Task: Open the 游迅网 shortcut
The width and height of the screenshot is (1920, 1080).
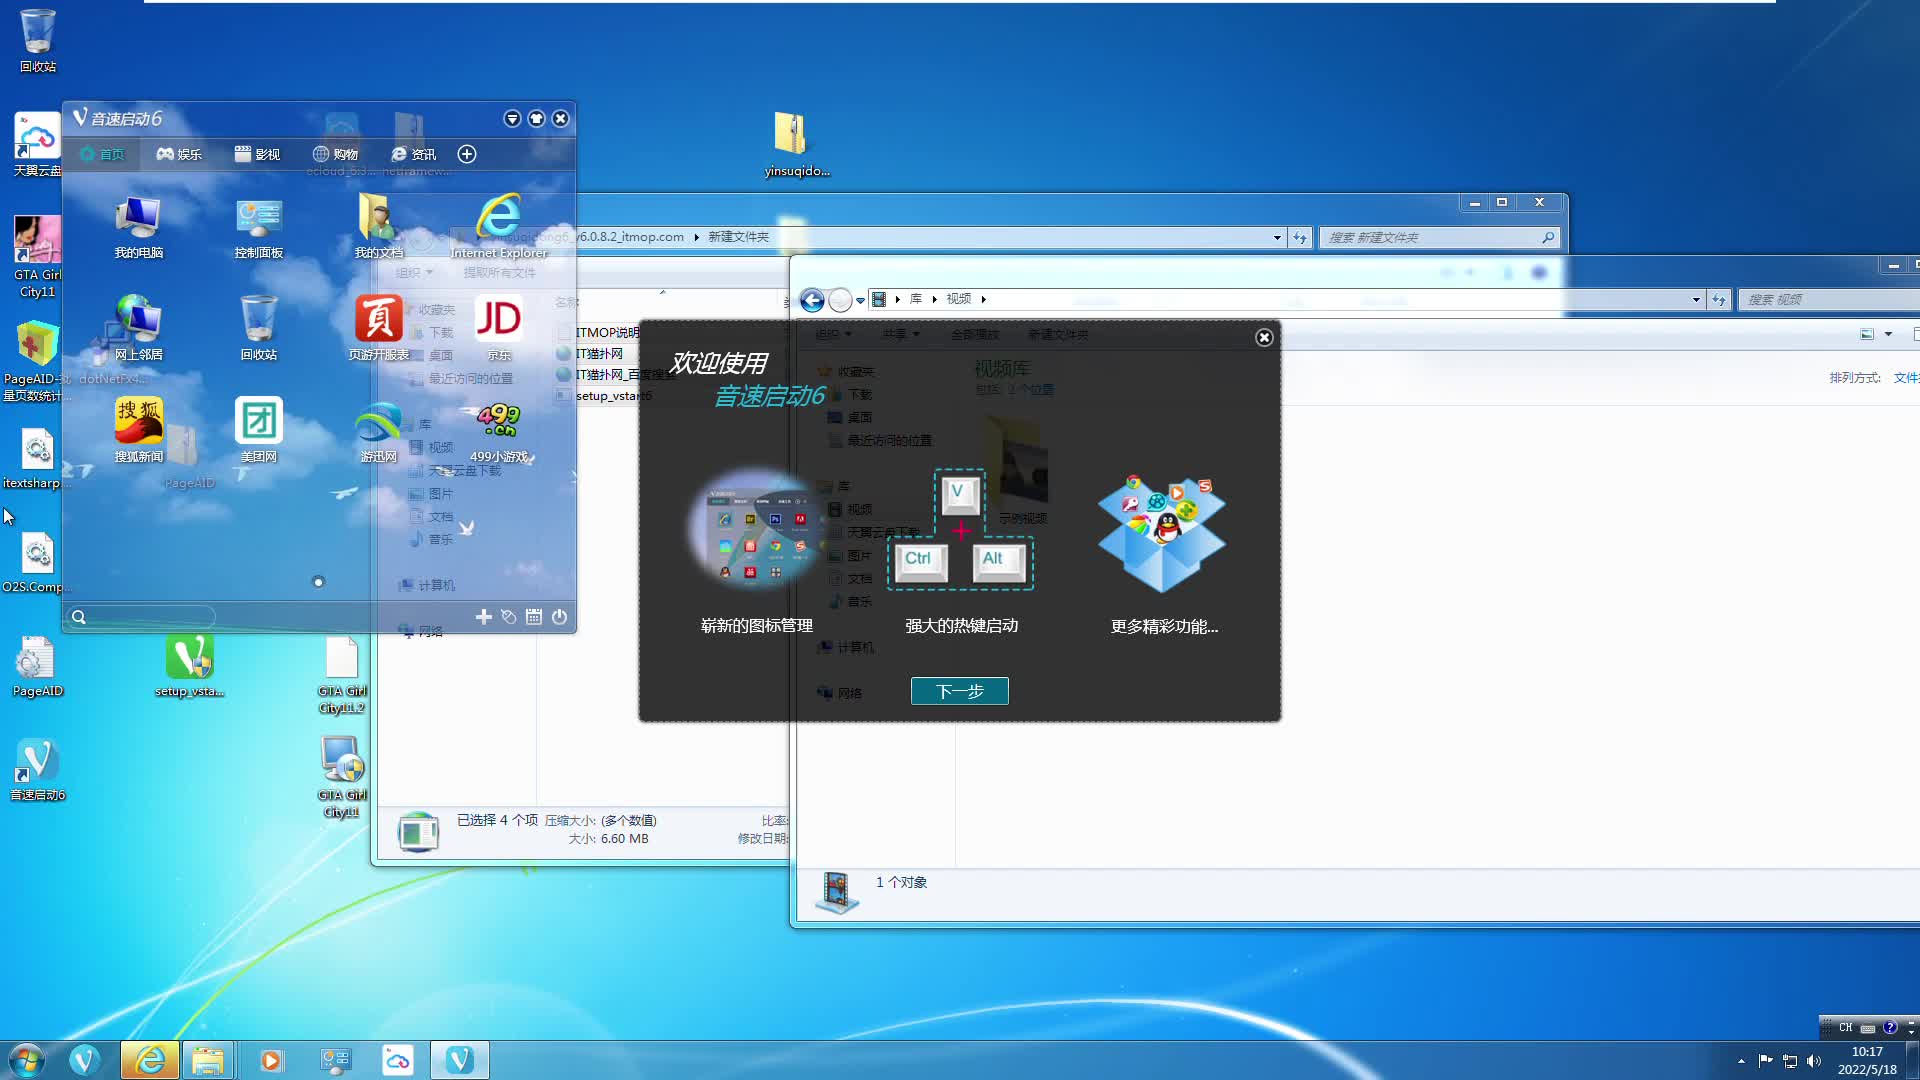Action: [x=378, y=431]
